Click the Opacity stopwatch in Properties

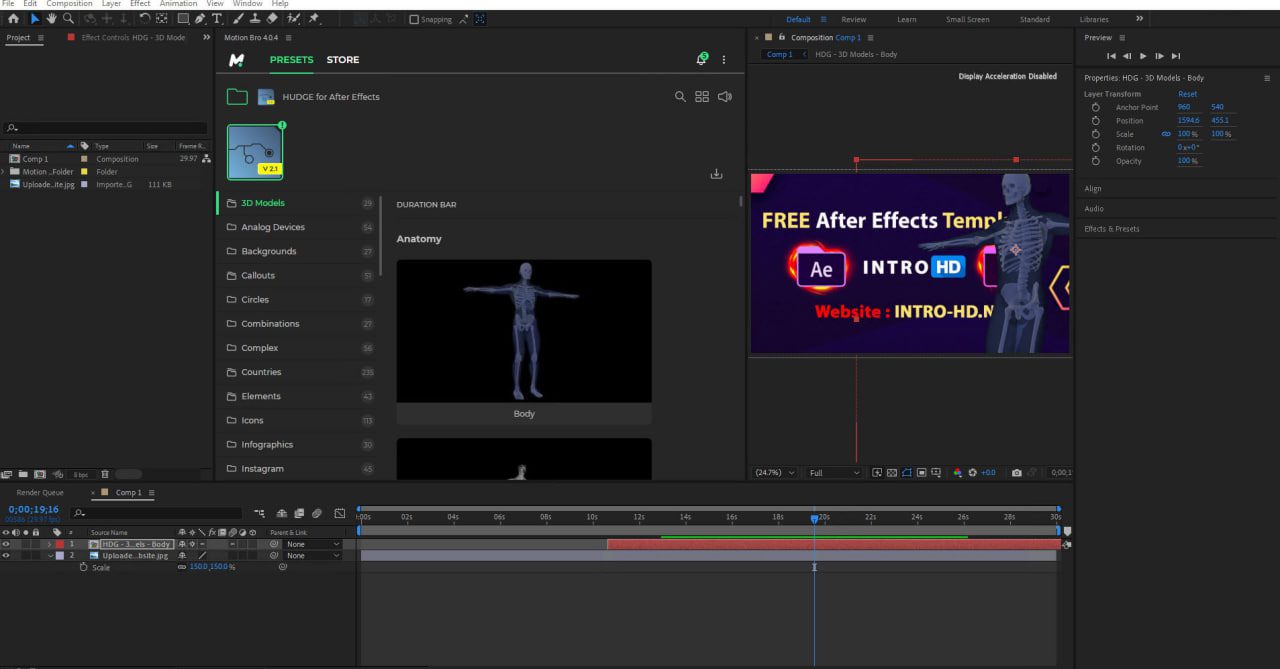click(1095, 161)
